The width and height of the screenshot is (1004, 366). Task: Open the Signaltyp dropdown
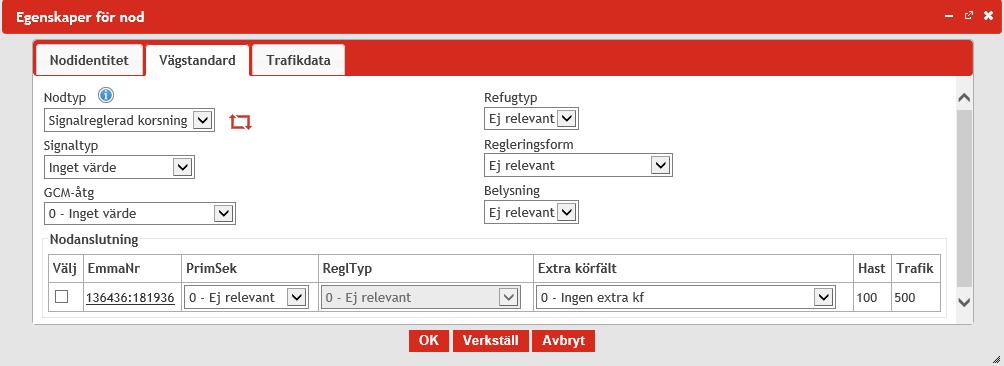pos(119,167)
